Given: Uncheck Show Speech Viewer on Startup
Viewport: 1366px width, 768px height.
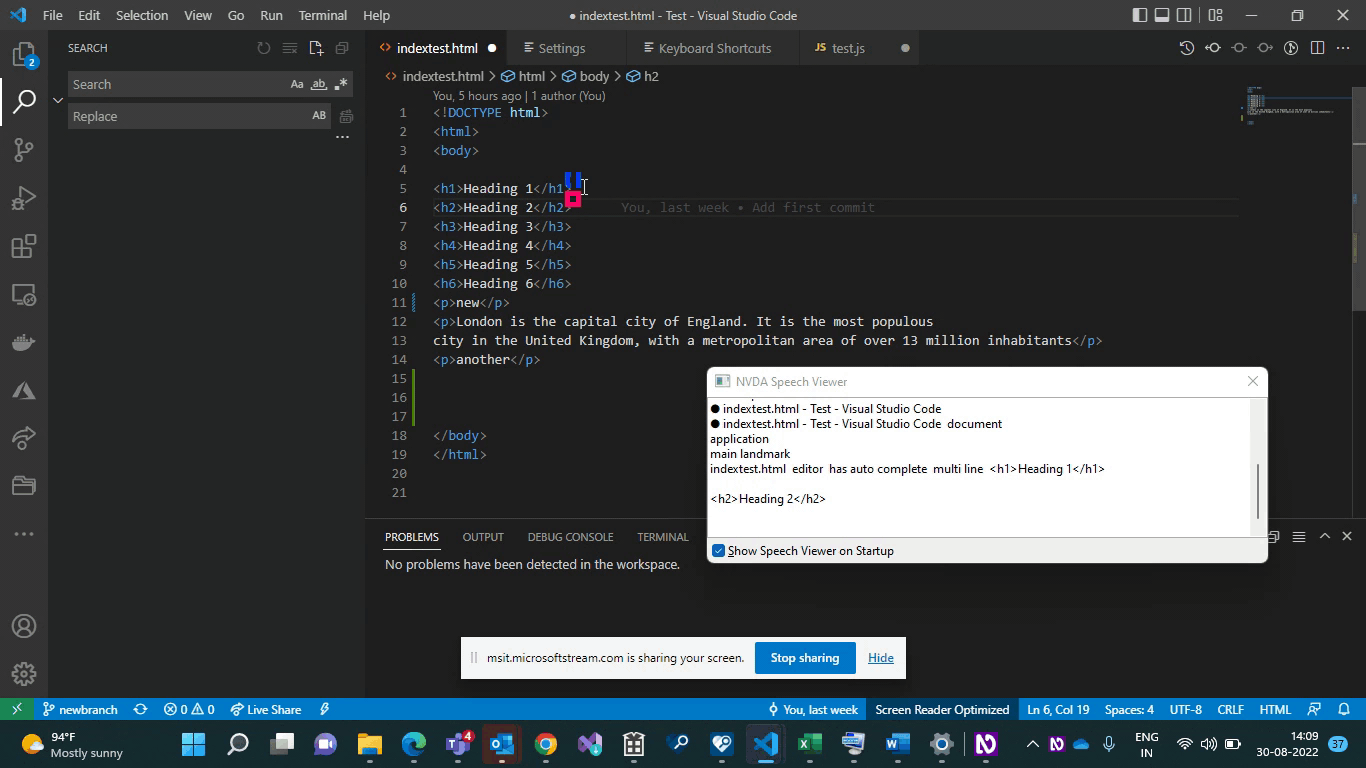Looking at the screenshot, I should (x=718, y=551).
